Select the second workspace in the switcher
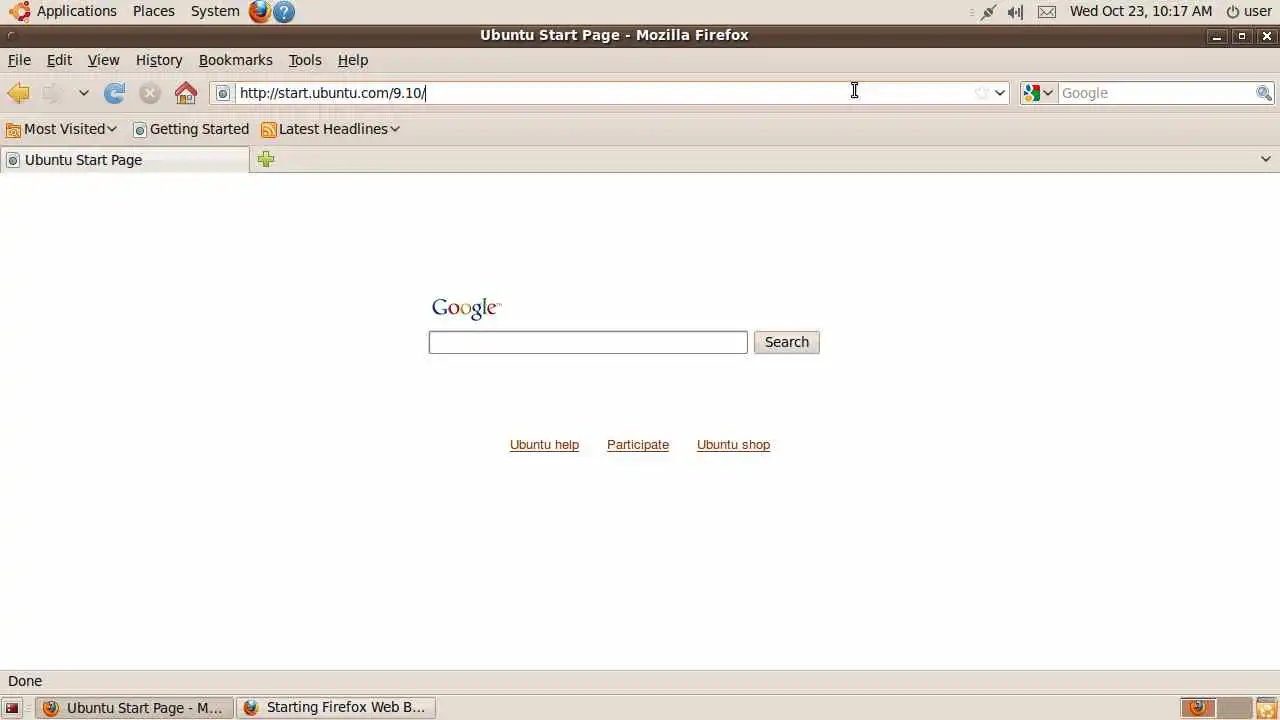The image size is (1280, 720). tap(1234, 708)
